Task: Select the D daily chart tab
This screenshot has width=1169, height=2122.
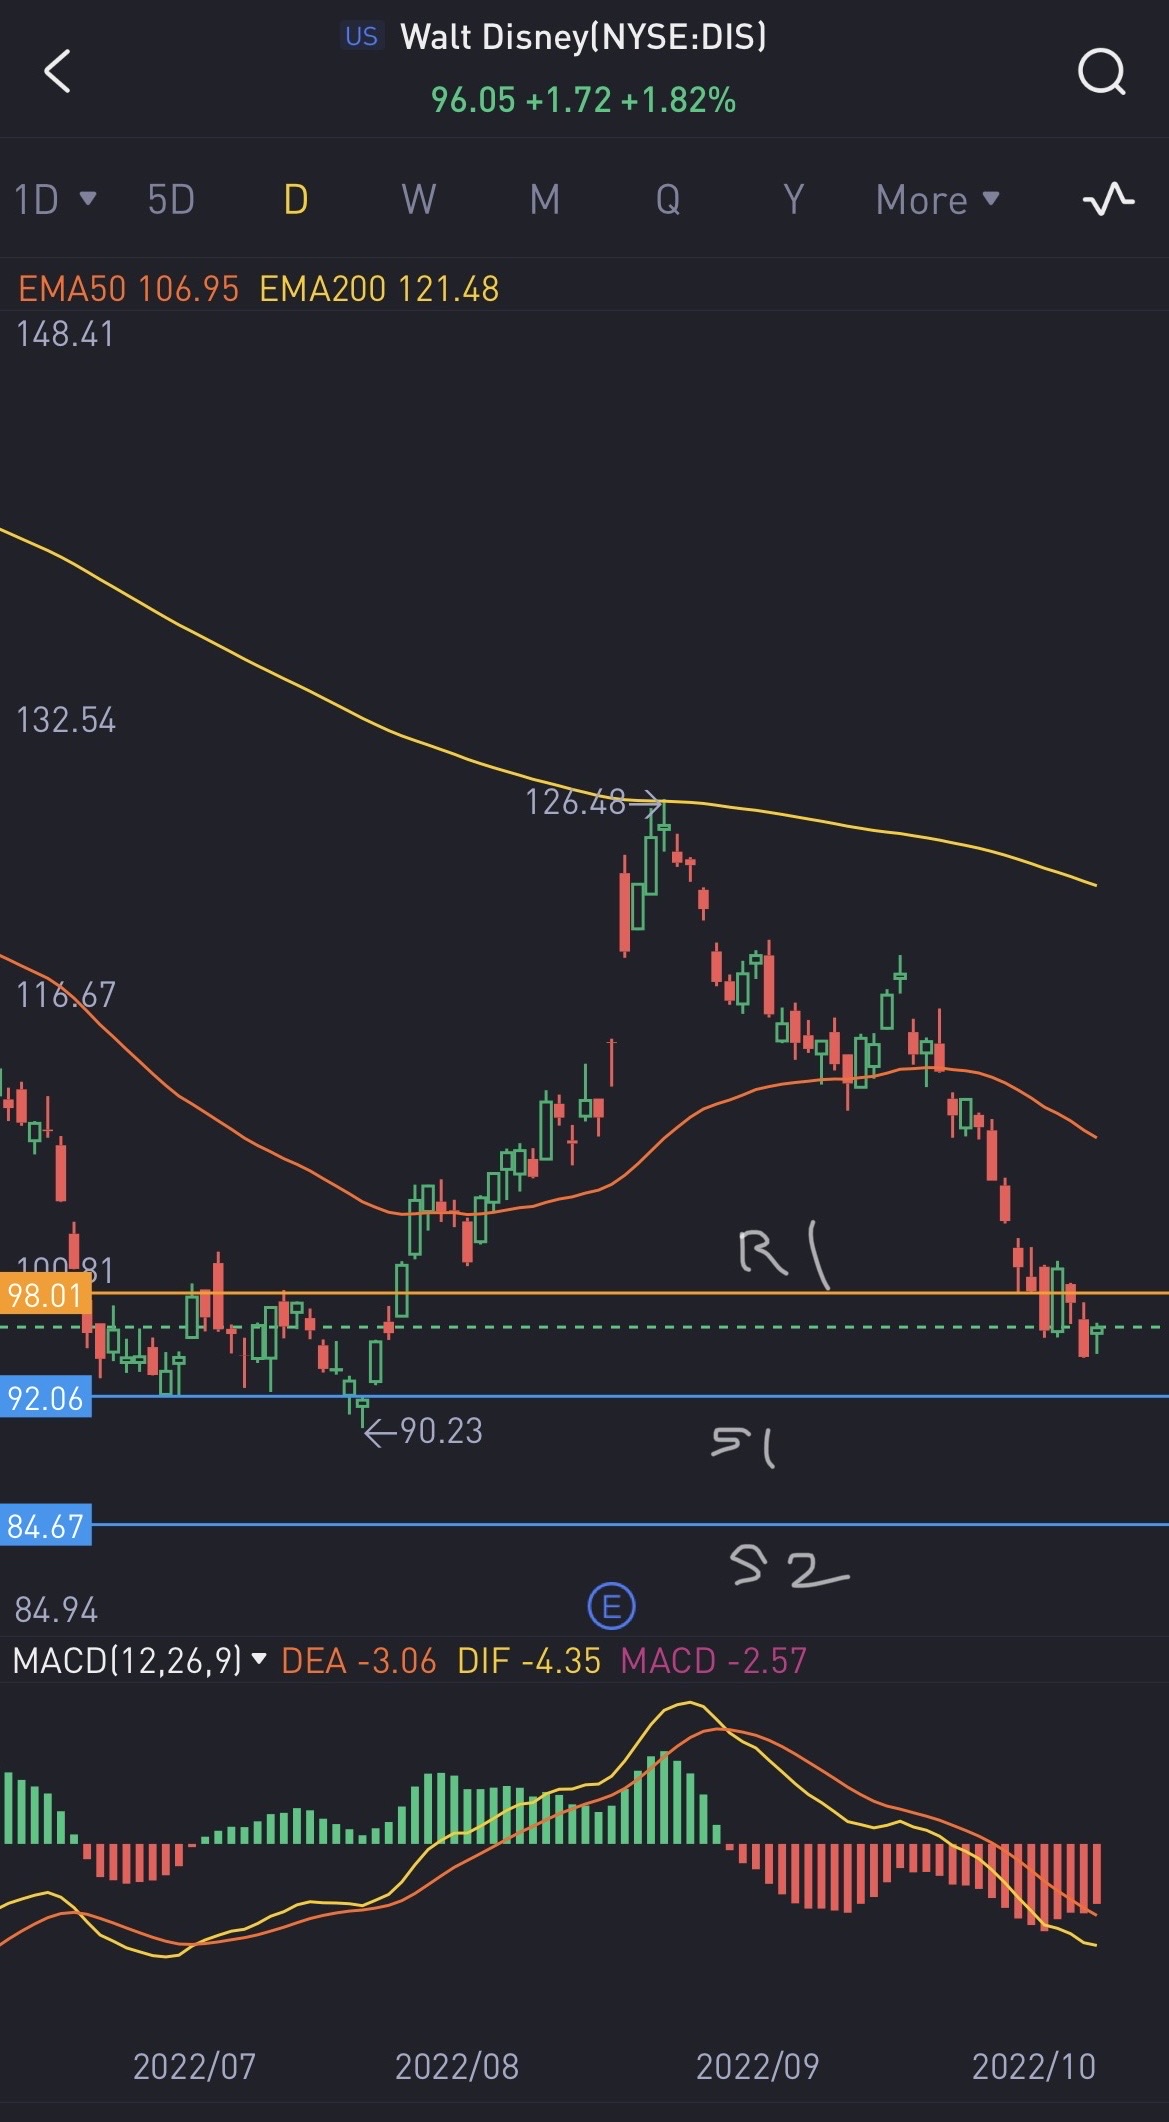Action: [296, 200]
